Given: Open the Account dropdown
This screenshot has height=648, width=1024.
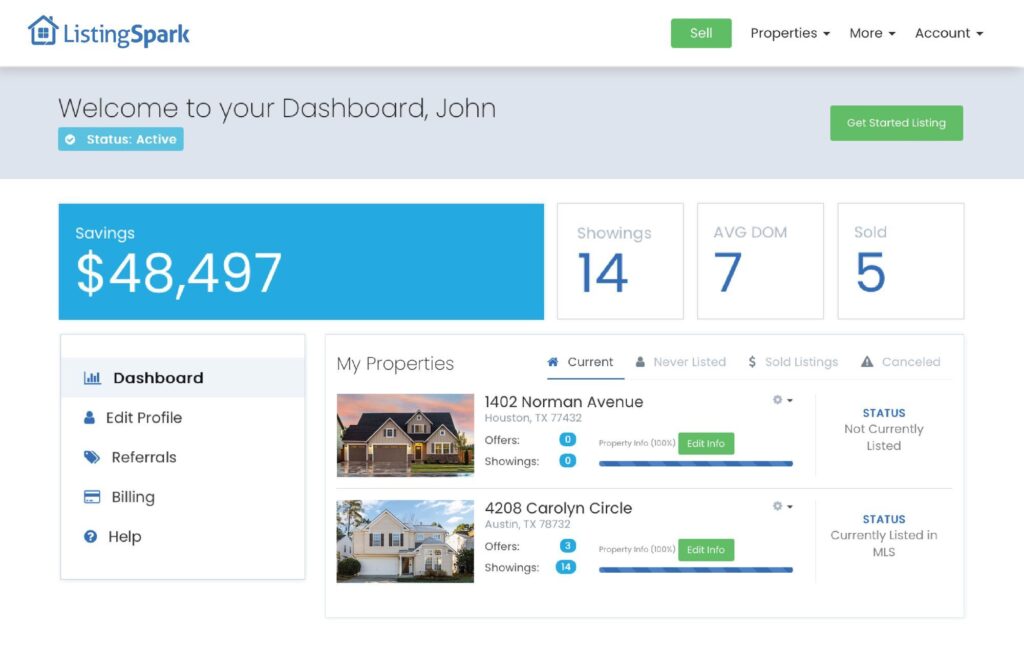Looking at the screenshot, I should tap(947, 33).
